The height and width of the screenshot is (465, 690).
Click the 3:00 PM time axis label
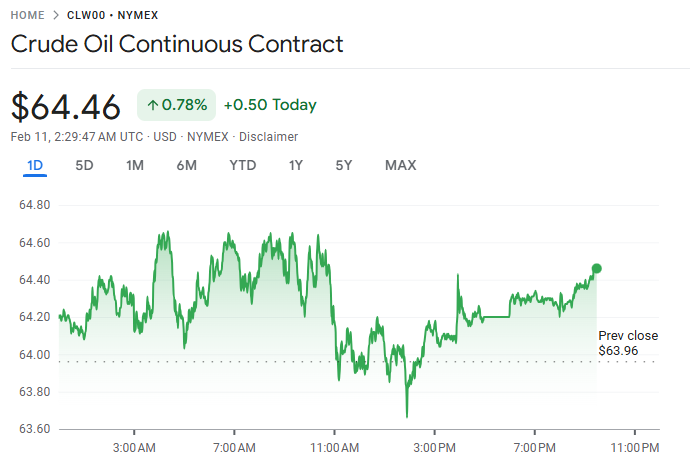[435, 446]
